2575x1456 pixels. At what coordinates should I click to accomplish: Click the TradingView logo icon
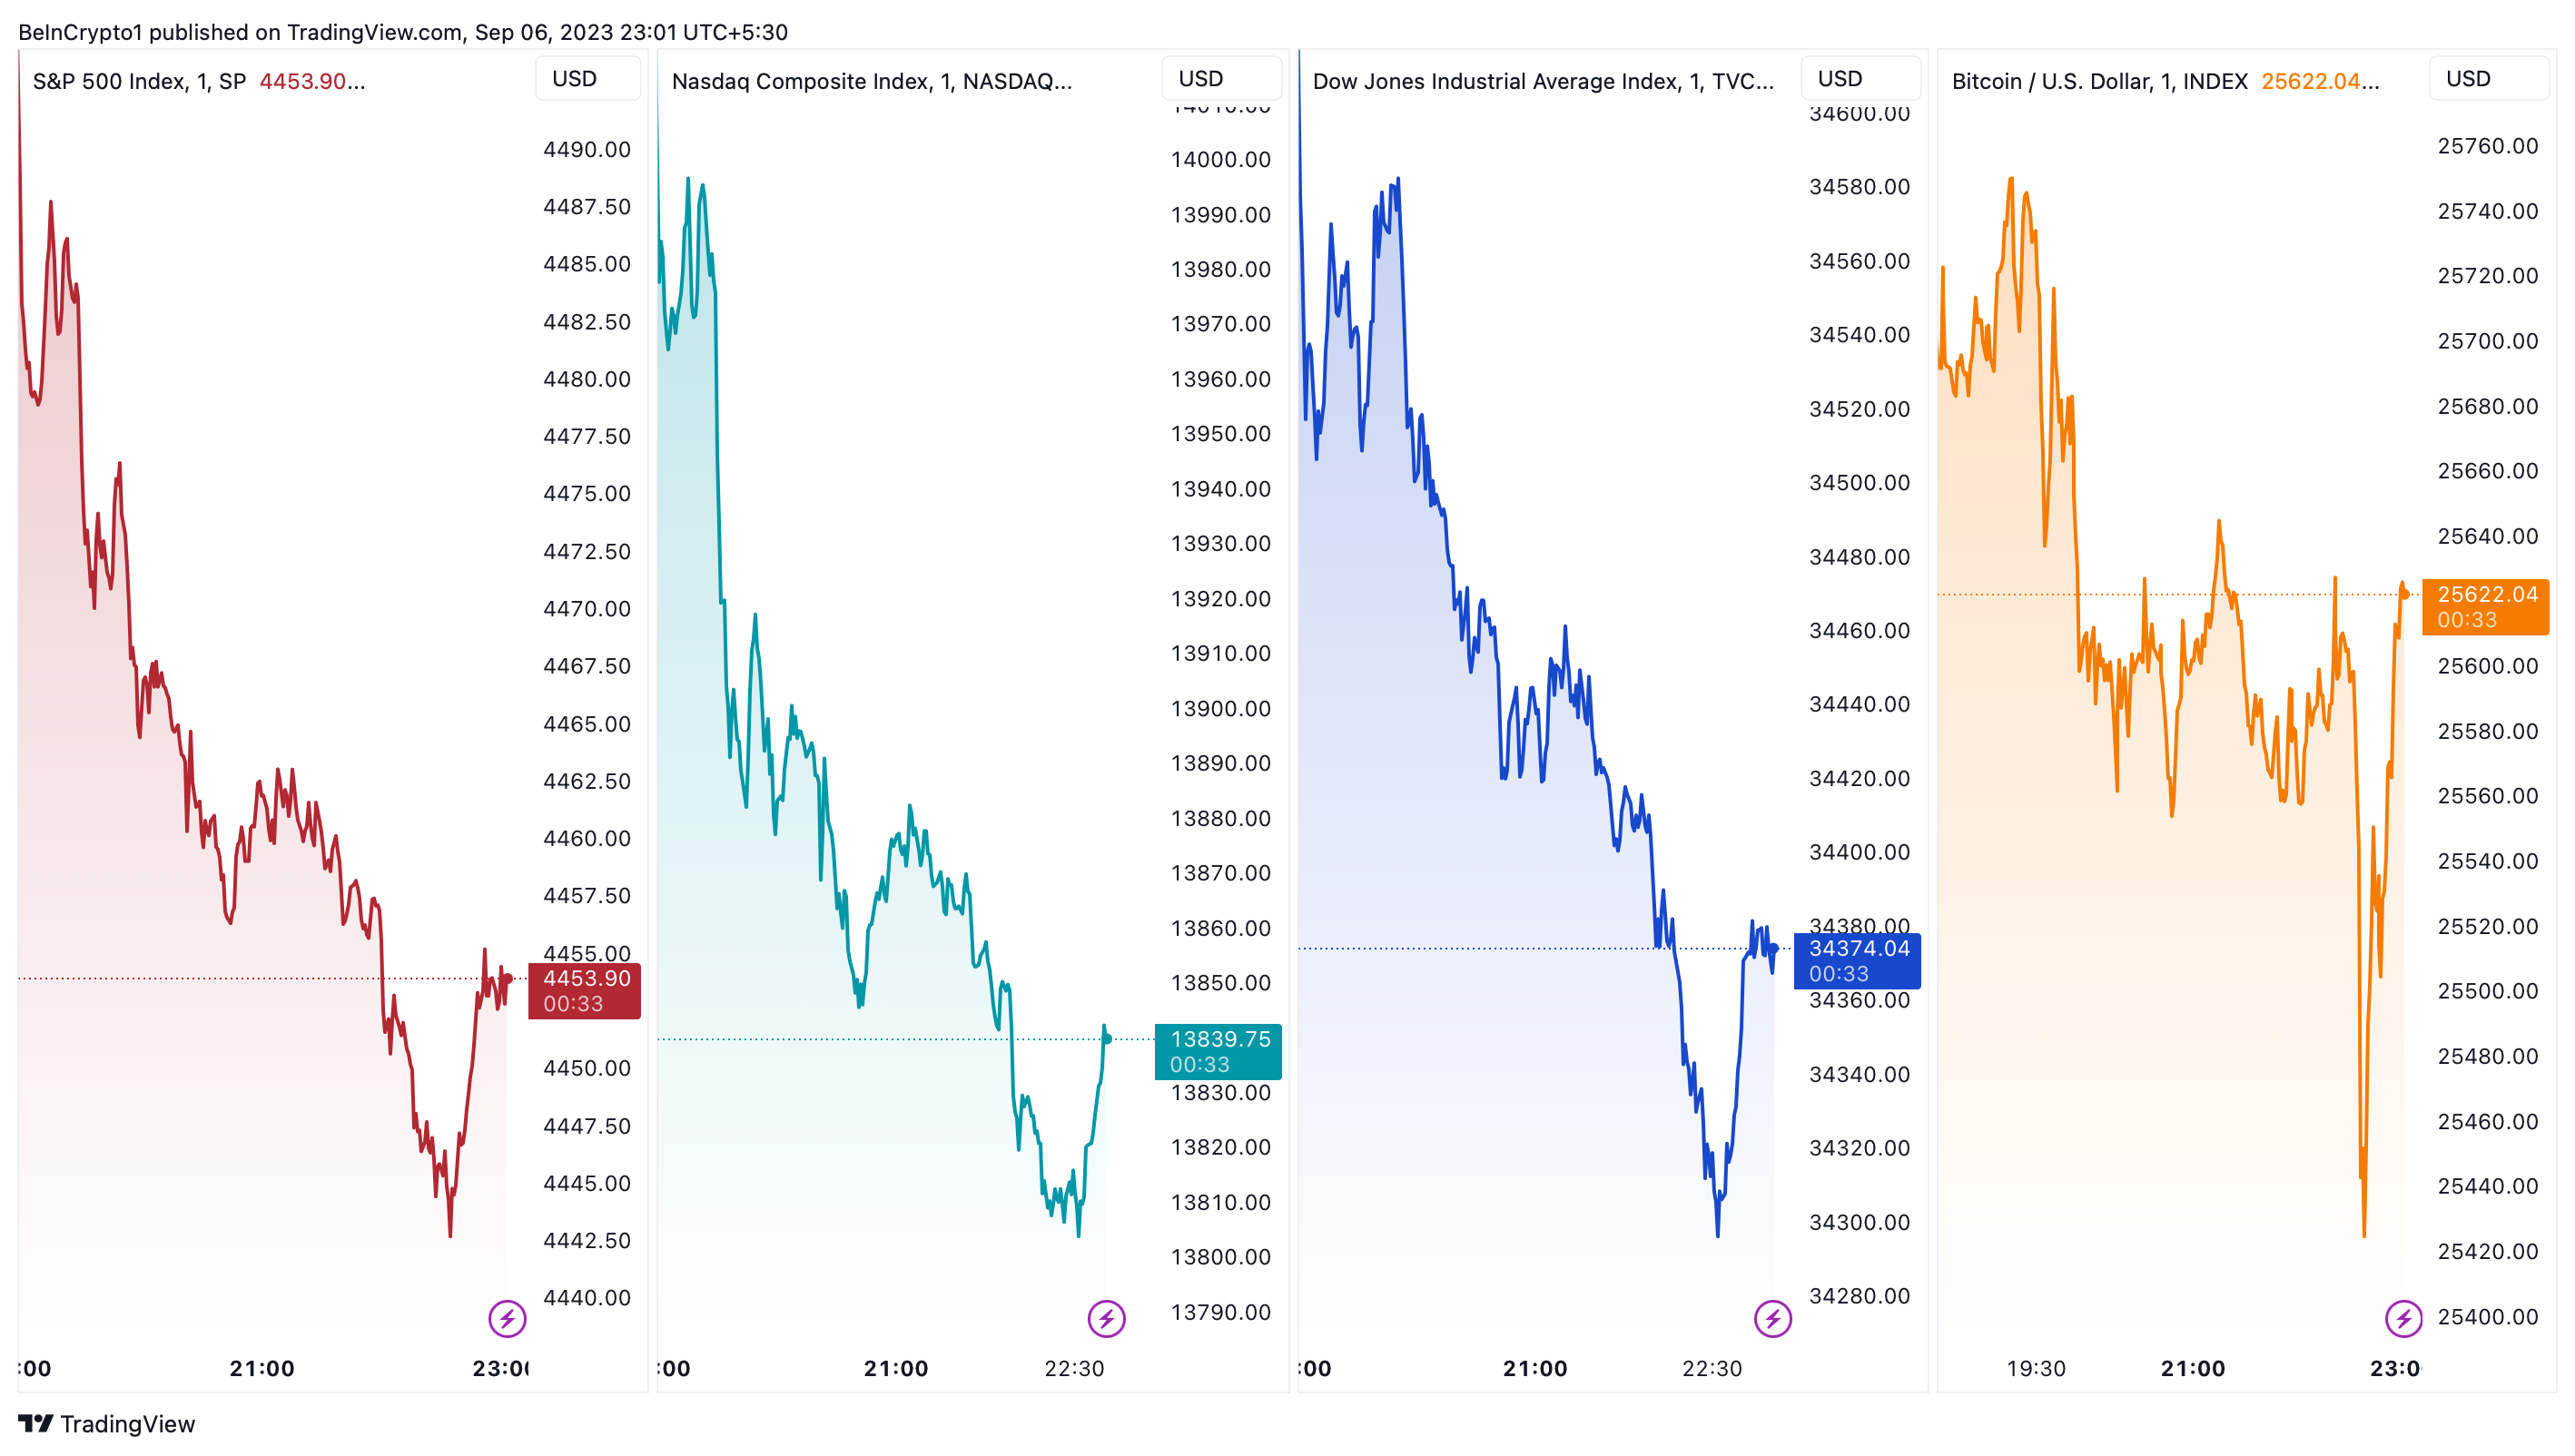pos(35,1423)
